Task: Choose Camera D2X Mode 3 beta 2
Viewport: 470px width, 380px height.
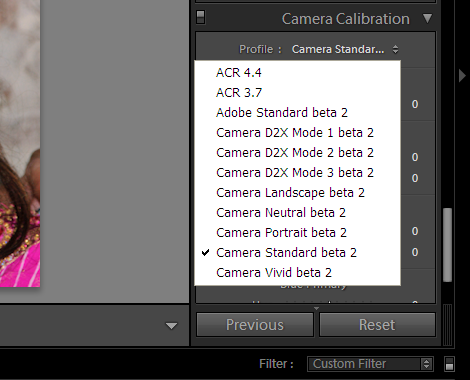Action: point(297,173)
